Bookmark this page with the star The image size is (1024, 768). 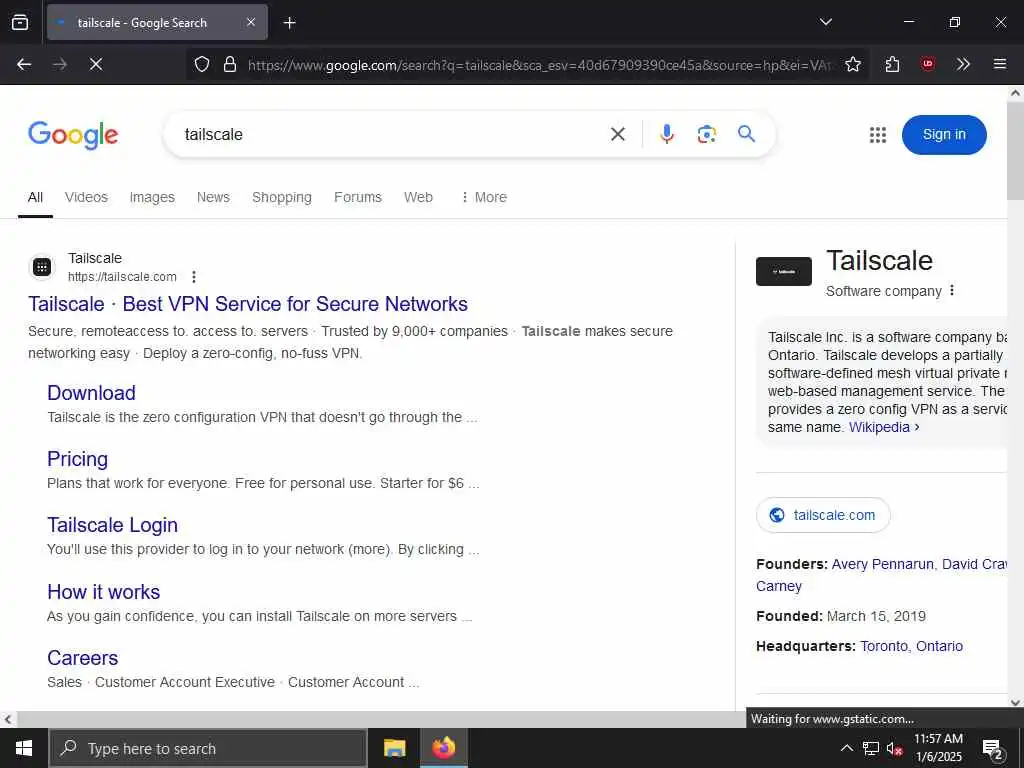click(853, 64)
